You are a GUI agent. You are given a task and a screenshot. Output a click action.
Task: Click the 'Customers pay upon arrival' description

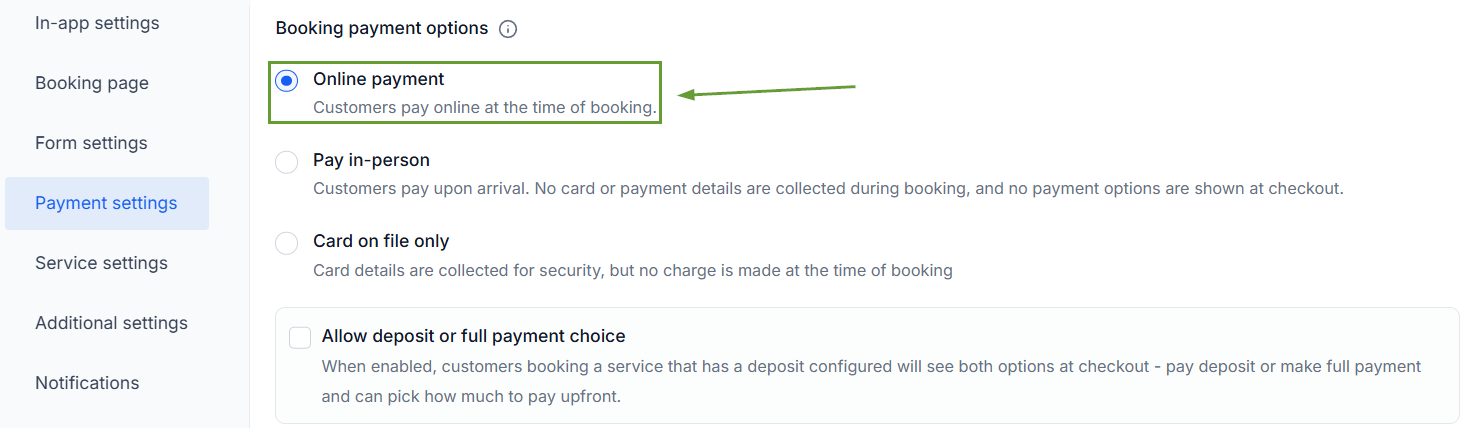(x=828, y=188)
